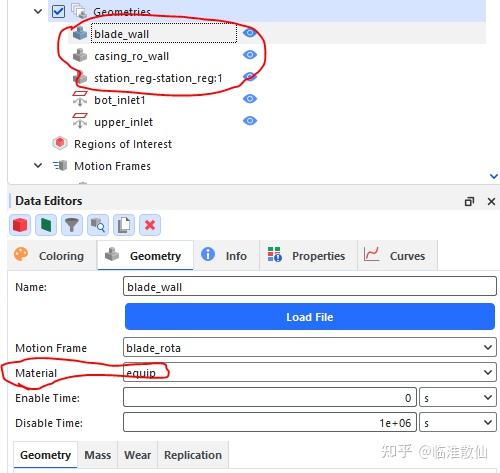Toggle visibility of upper_inlet
This screenshot has width=500, height=473.
click(x=250, y=121)
